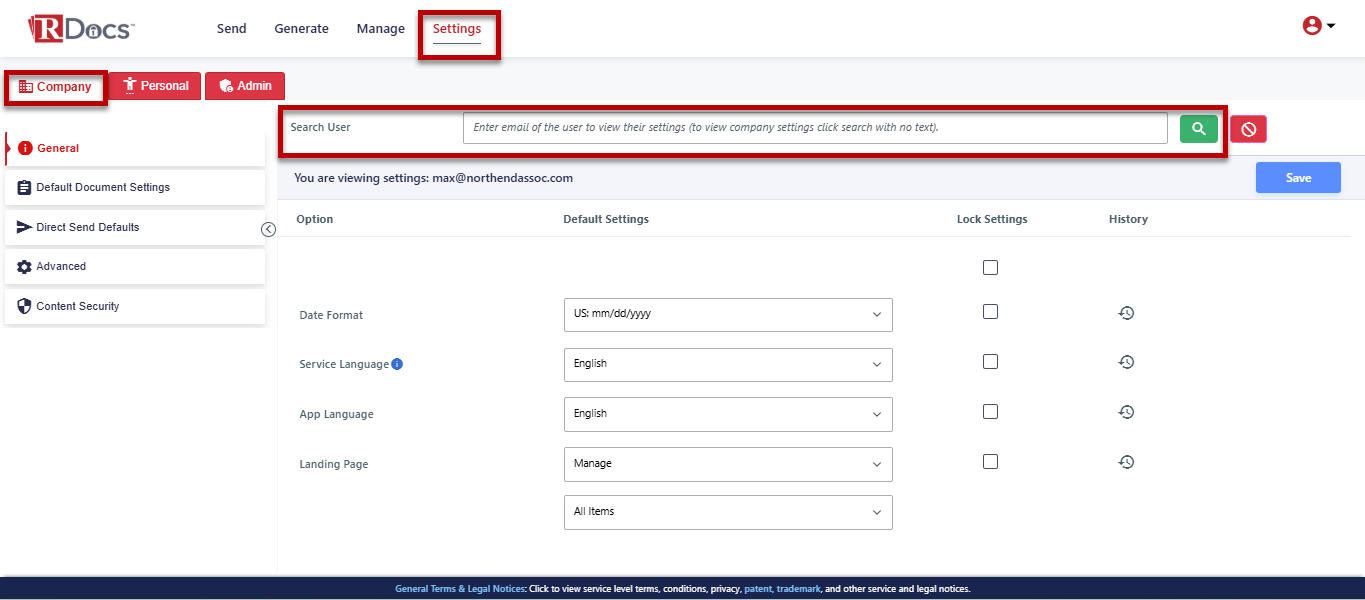The width and height of the screenshot is (1365, 600).
Task: Click the Search User email field
Action: pos(814,128)
